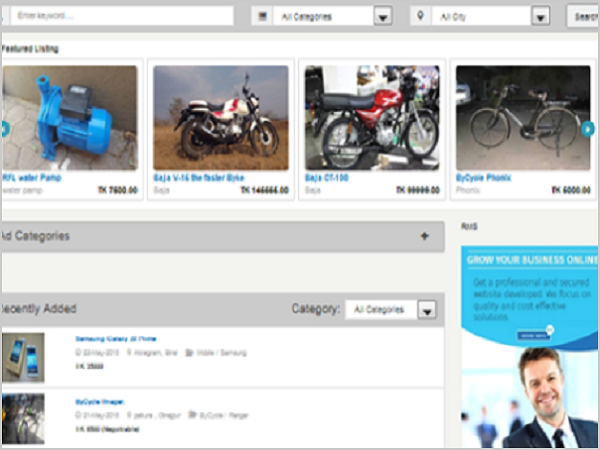
Task: Open the Recently Added category filter dropdown
Action: pyautogui.click(x=390, y=309)
